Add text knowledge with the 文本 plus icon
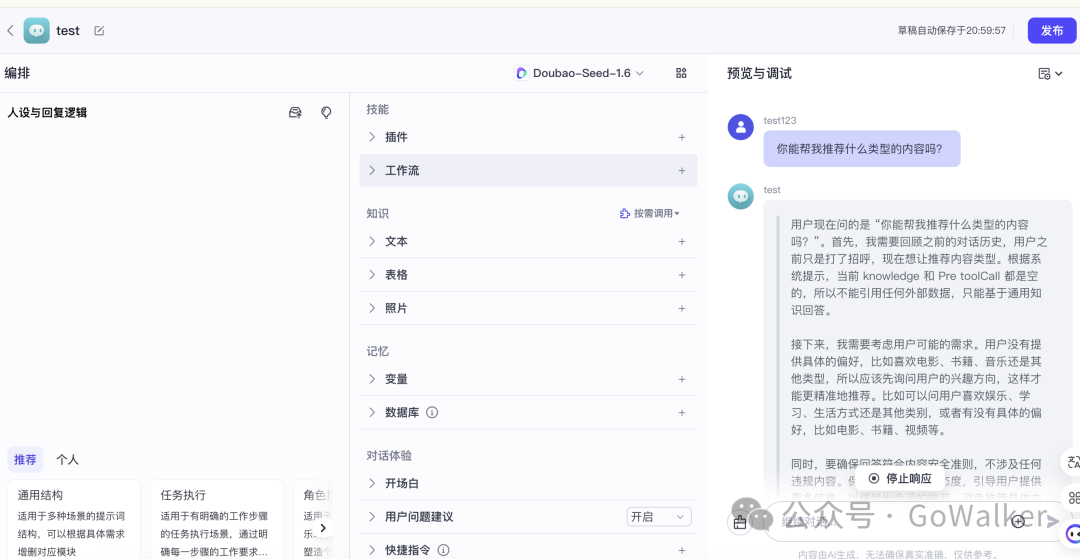Viewport: 1080px width, 559px height. [x=682, y=242]
